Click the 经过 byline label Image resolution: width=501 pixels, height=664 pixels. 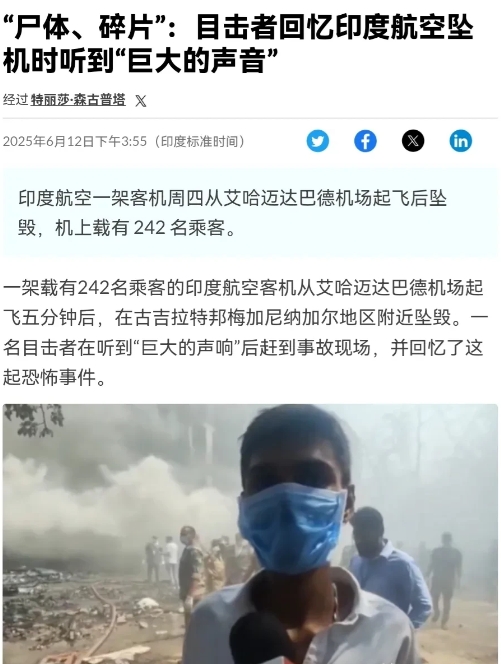click(15, 100)
